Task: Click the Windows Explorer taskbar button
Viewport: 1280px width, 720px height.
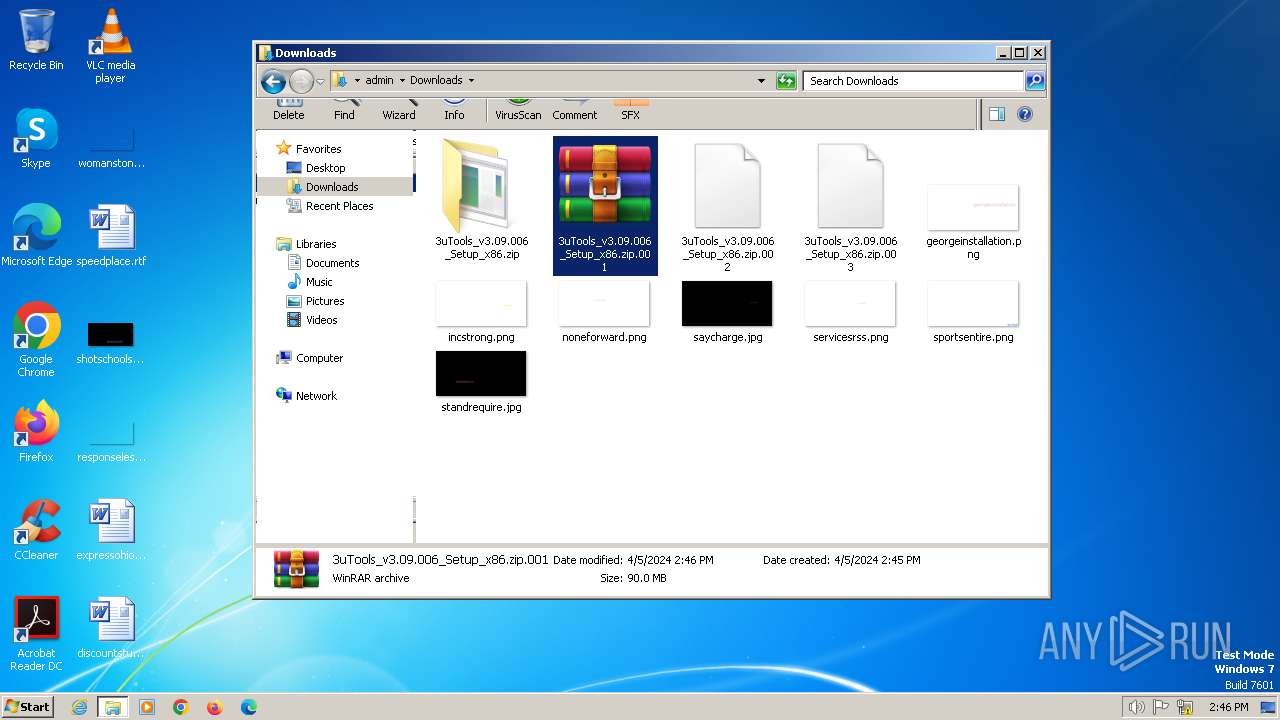Action: pos(113,707)
